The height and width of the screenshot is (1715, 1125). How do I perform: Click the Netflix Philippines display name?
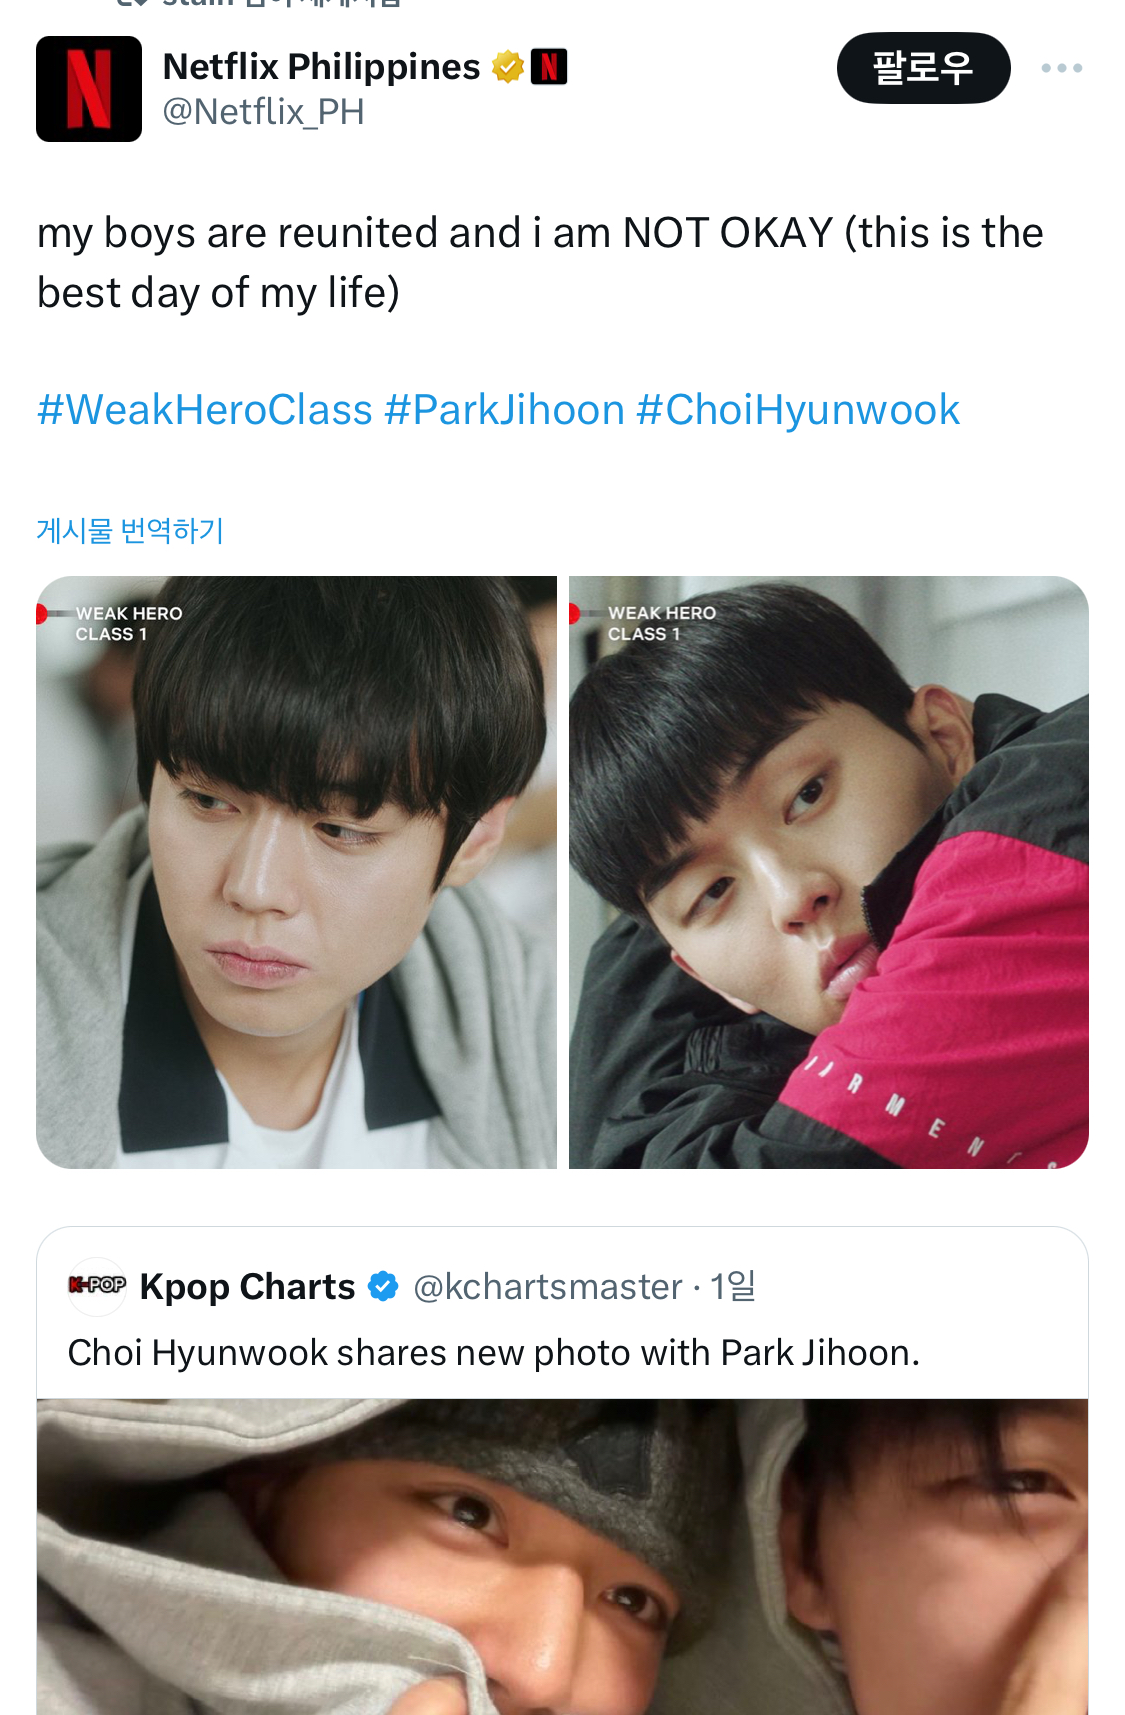coord(321,67)
